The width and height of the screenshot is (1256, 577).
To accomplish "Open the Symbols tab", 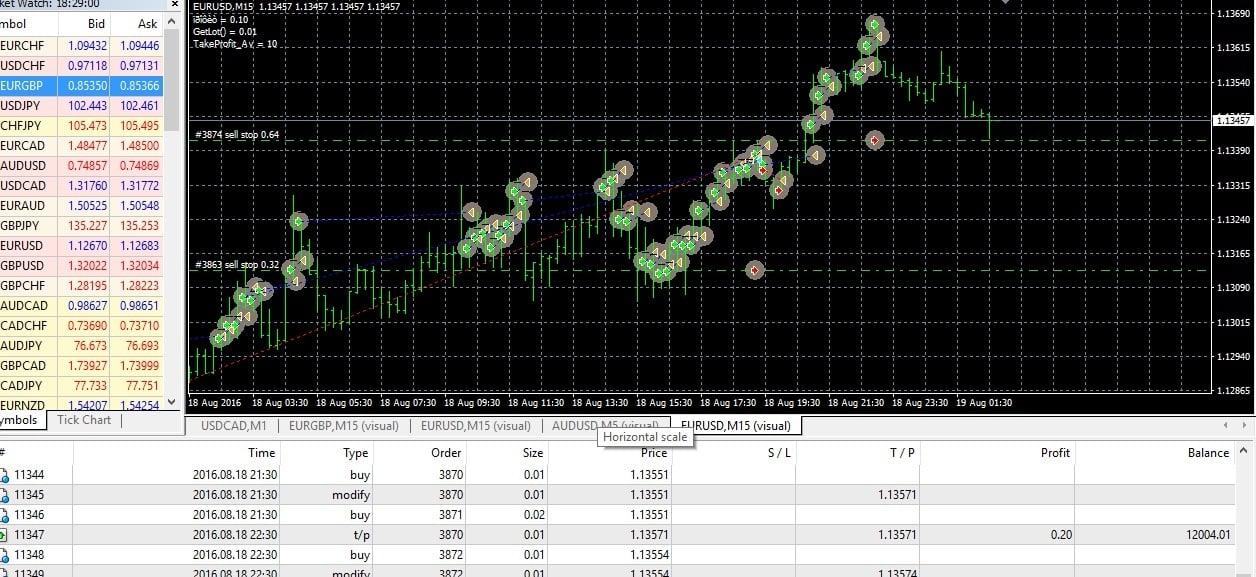I will [x=17, y=420].
